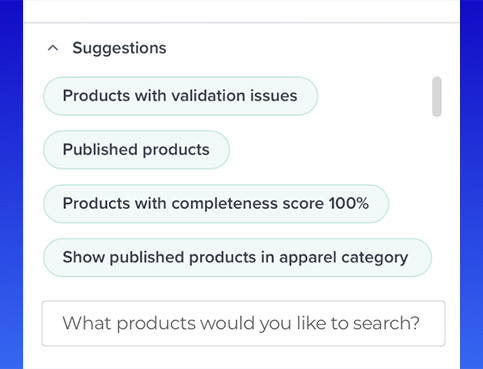Apply the validation issues product filter suggestion

point(180,96)
